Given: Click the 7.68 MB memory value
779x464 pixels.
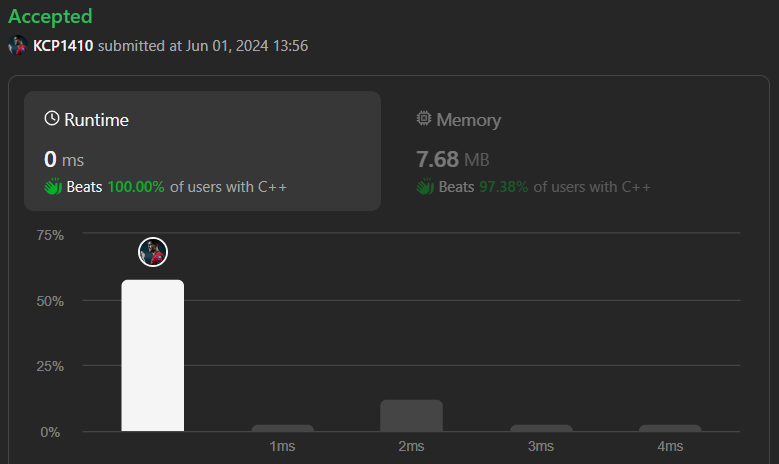Looking at the screenshot, I should point(453,159).
